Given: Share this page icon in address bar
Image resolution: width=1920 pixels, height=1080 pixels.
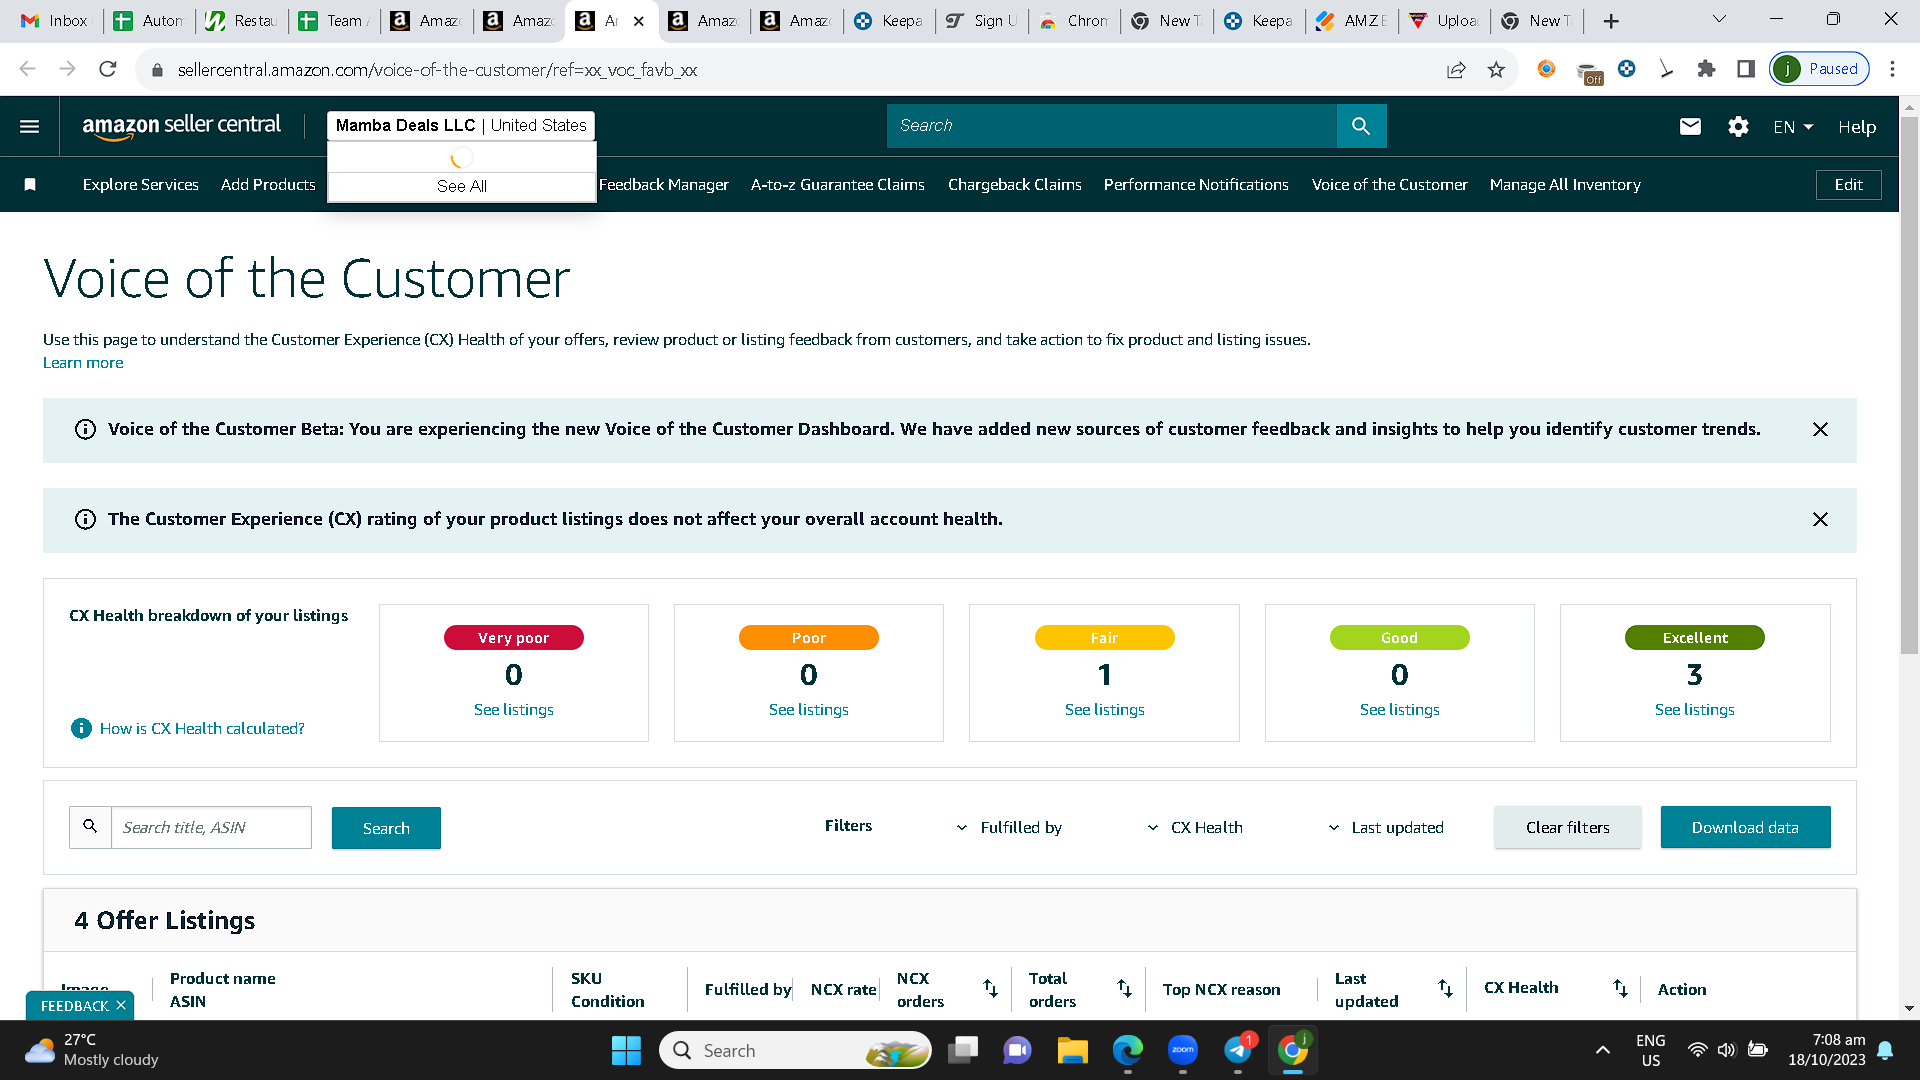Looking at the screenshot, I should [x=1456, y=69].
